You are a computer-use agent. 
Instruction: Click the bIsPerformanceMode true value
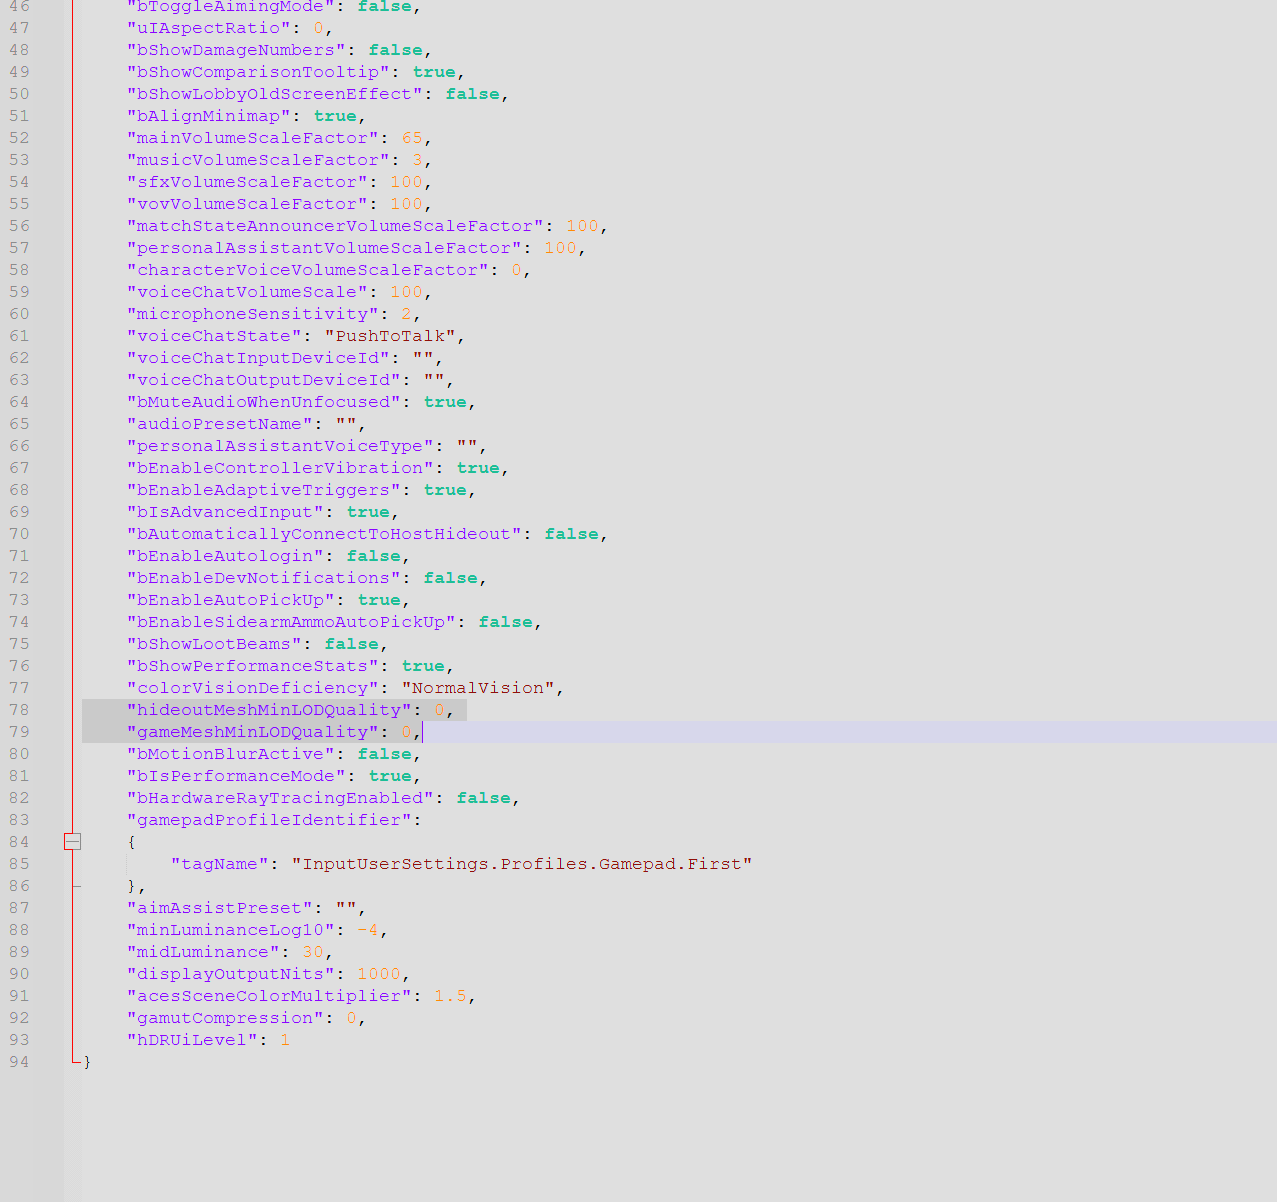(x=390, y=776)
